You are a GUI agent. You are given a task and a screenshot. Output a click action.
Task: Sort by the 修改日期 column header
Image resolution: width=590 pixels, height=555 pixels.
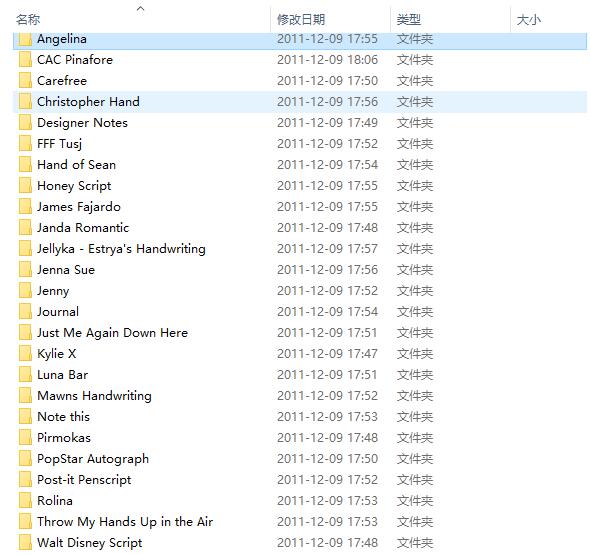(x=301, y=20)
